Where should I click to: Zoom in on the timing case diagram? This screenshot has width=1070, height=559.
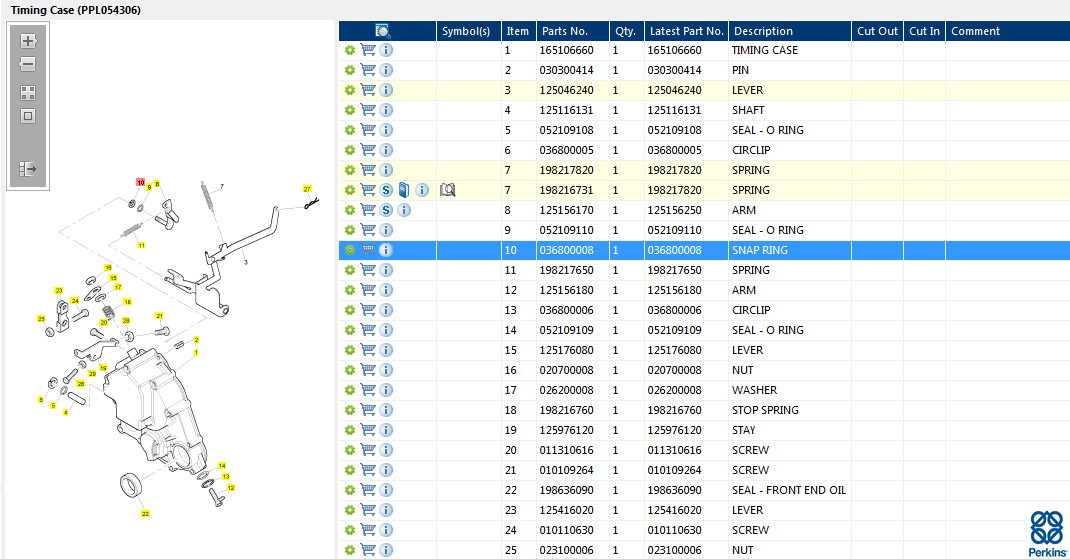click(x=28, y=42)
